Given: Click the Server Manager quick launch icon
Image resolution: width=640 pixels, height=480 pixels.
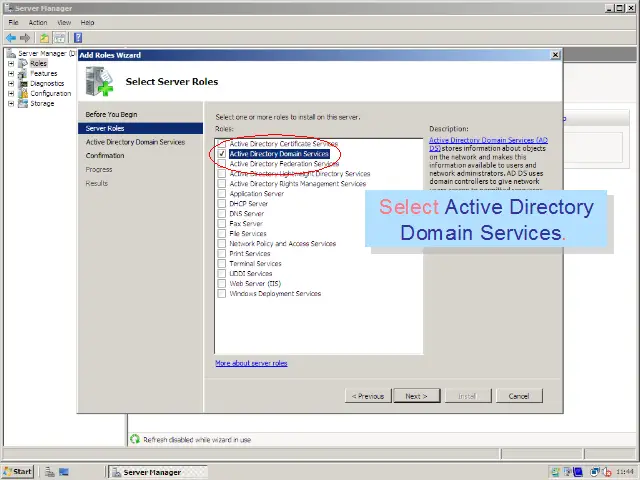Looking at the screenshot, I should point(50,472).
